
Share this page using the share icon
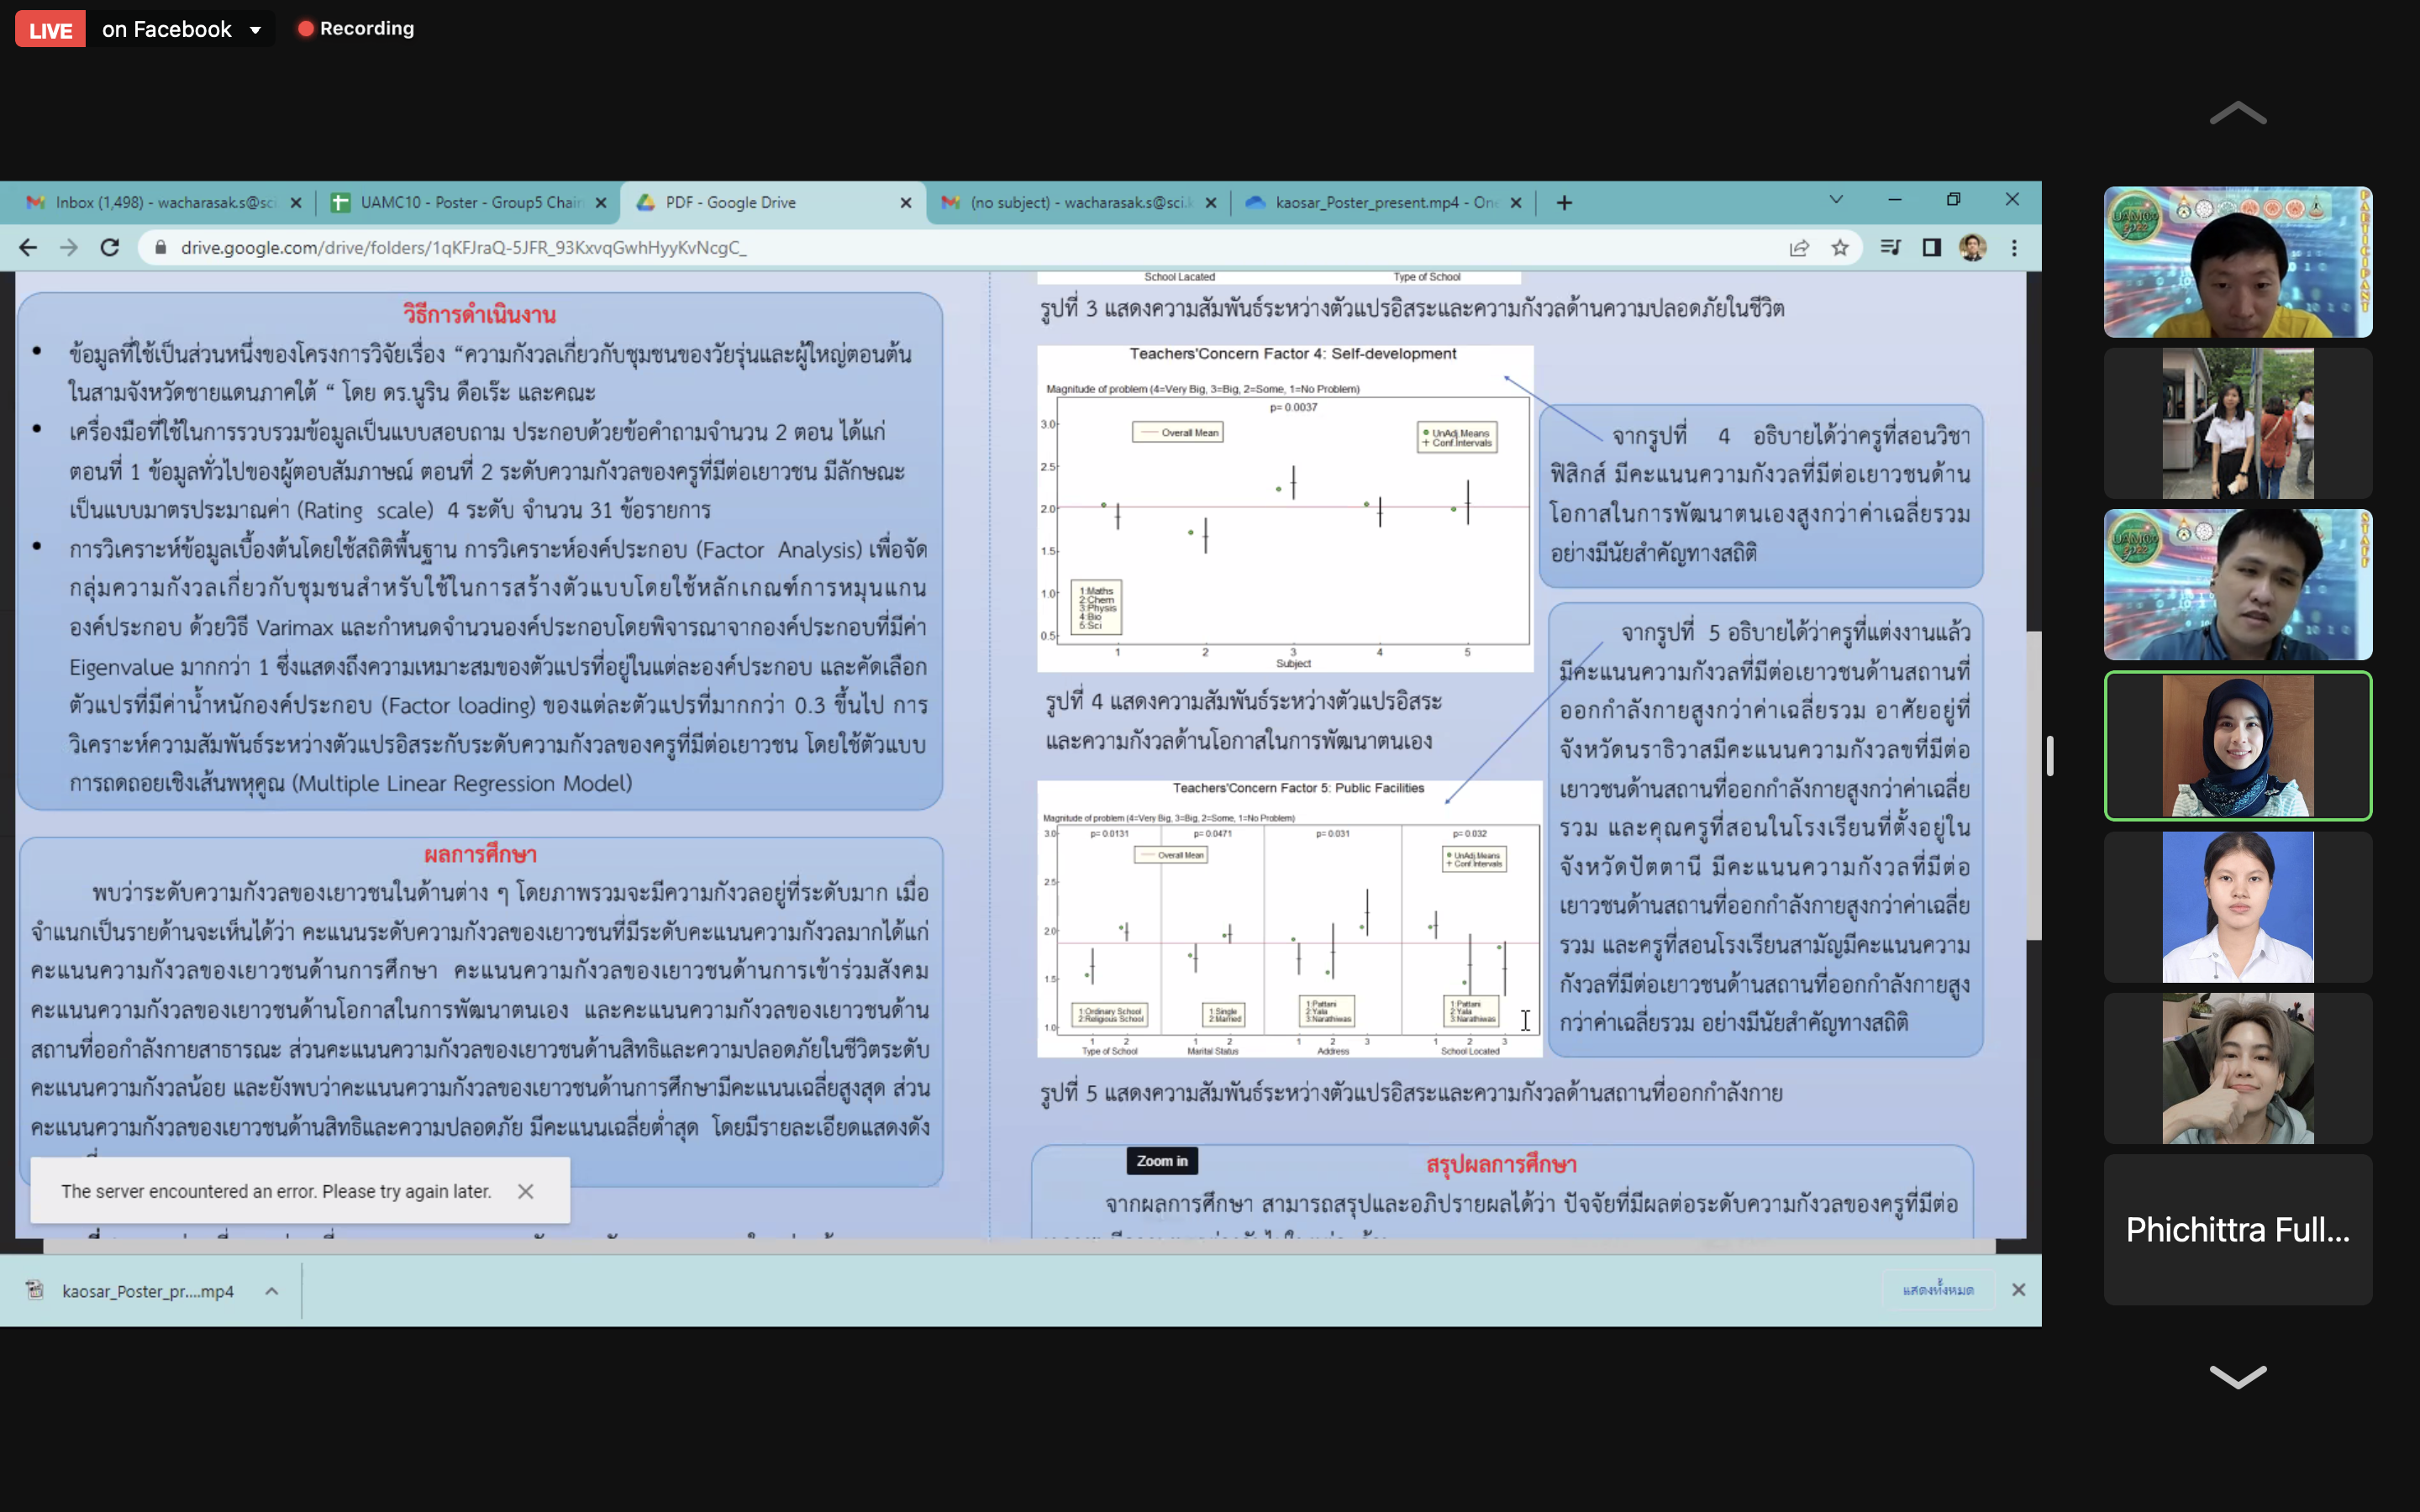tap(1799, 248)
